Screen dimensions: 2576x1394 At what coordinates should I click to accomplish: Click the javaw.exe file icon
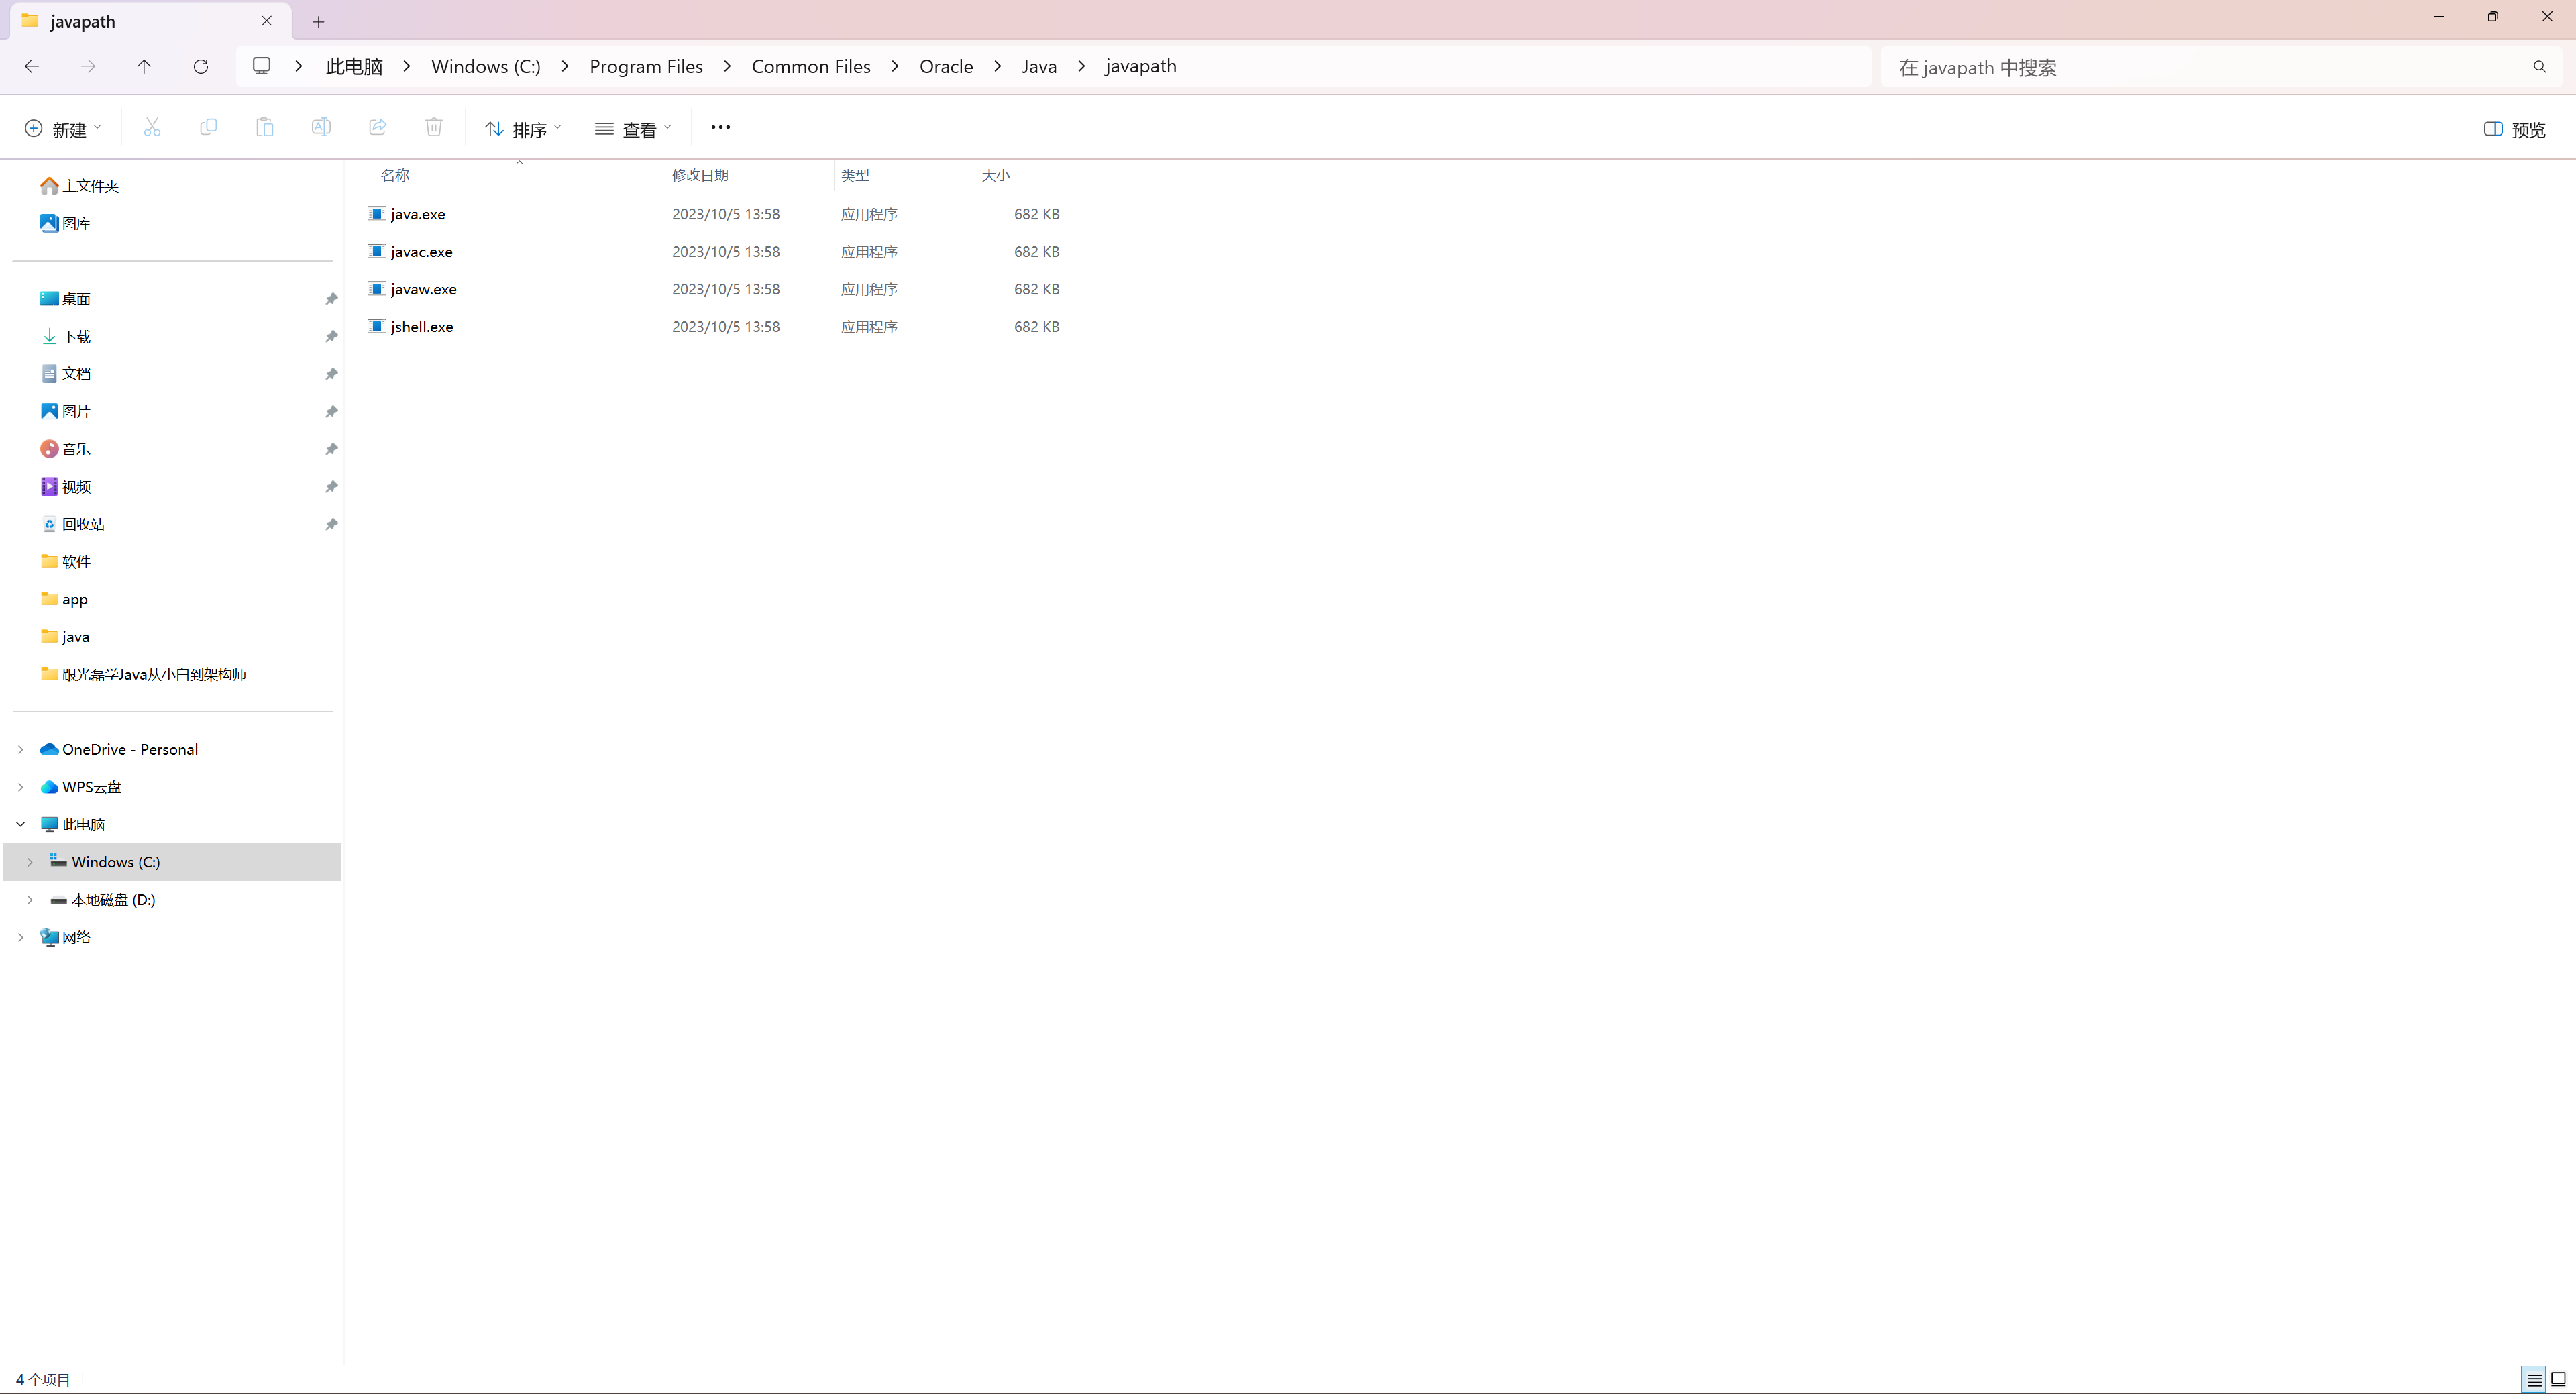(x=377, y=289)
